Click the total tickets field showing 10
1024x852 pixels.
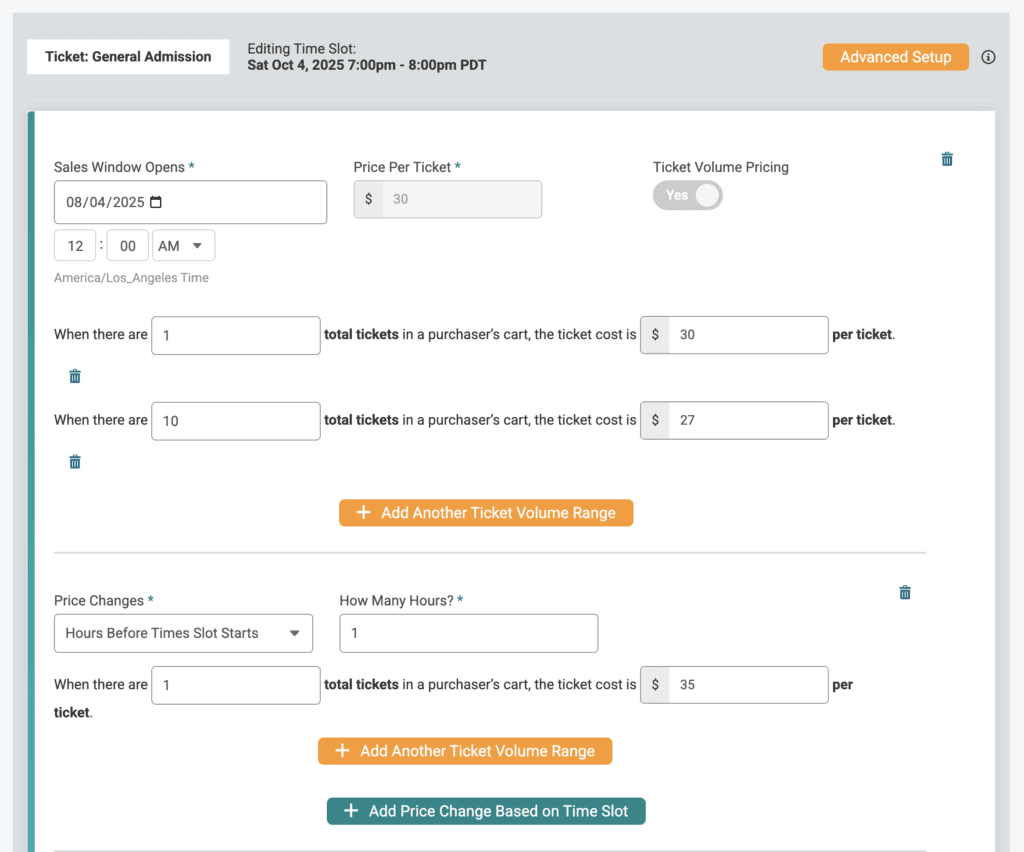(x=236, y=420)
